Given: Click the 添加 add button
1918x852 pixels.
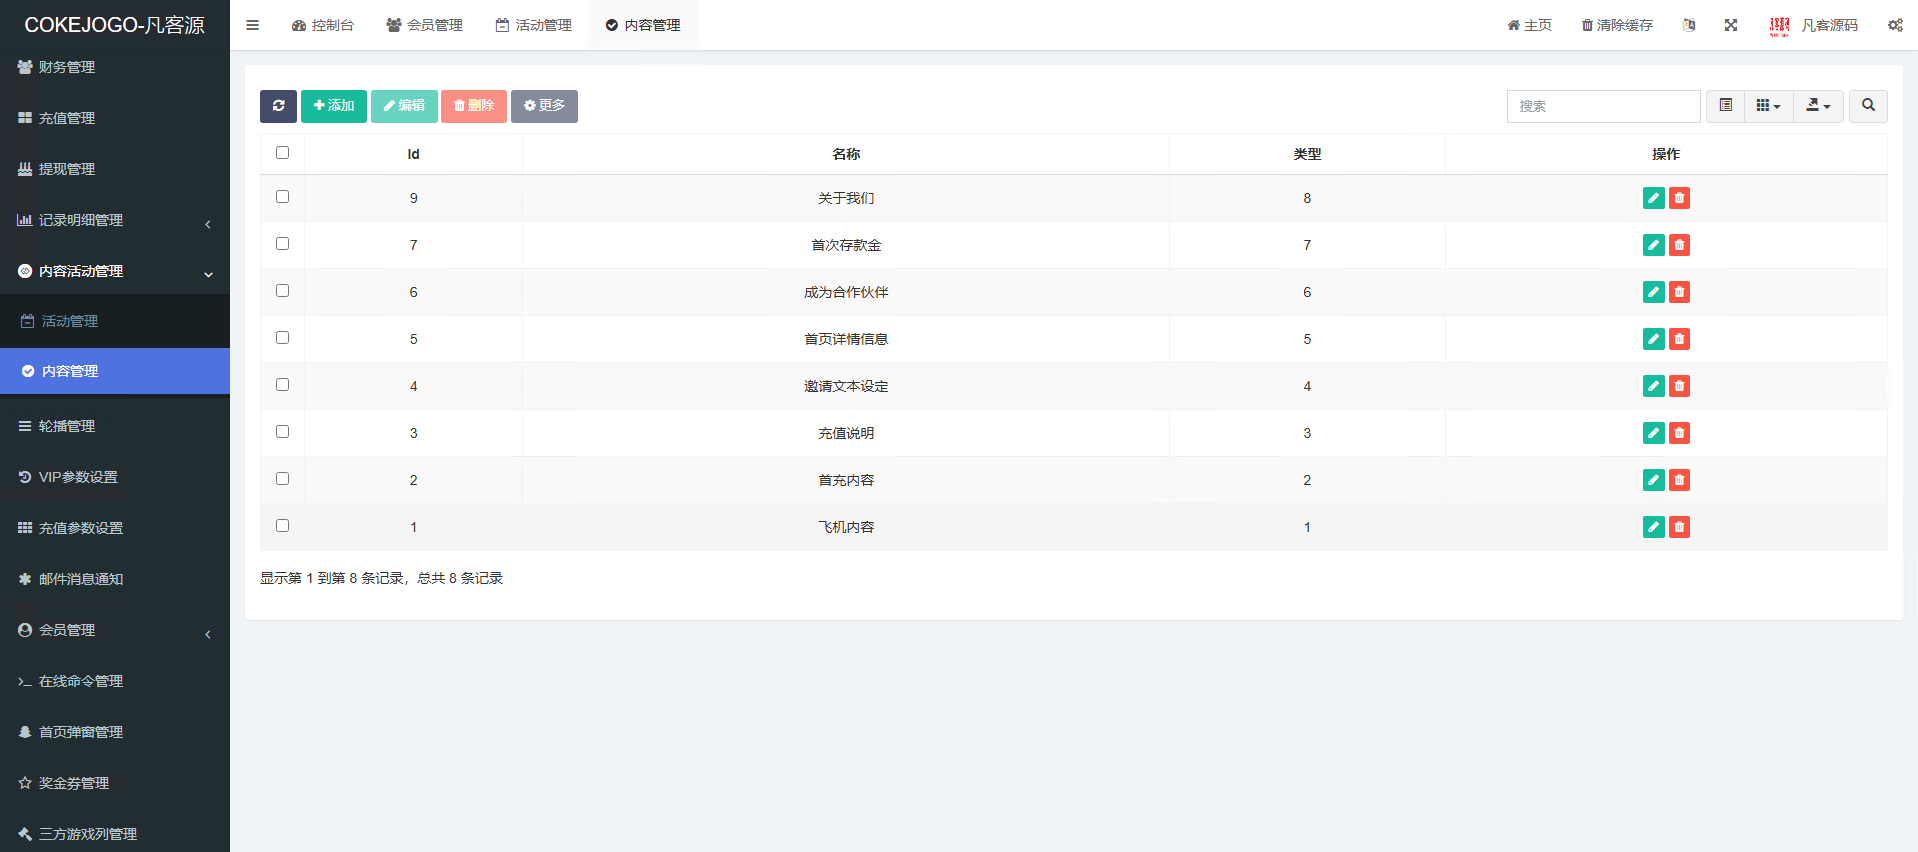Looking at the screenshot, I should click(334, 106).
